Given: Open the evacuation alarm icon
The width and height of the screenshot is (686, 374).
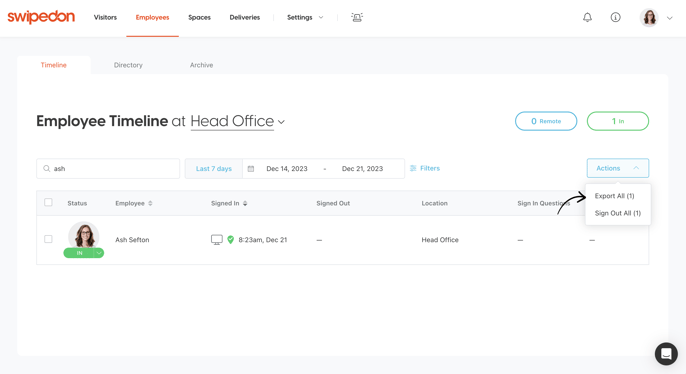Looking at the screenshot, I should (x=357, y=17).
